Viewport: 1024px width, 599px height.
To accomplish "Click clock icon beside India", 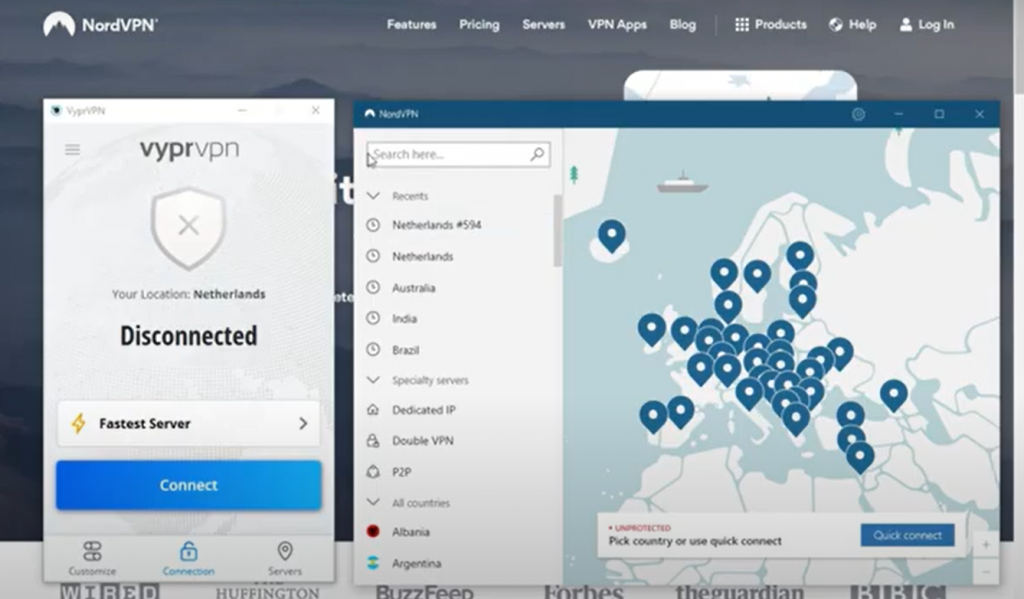I will [x=373, y=318].
